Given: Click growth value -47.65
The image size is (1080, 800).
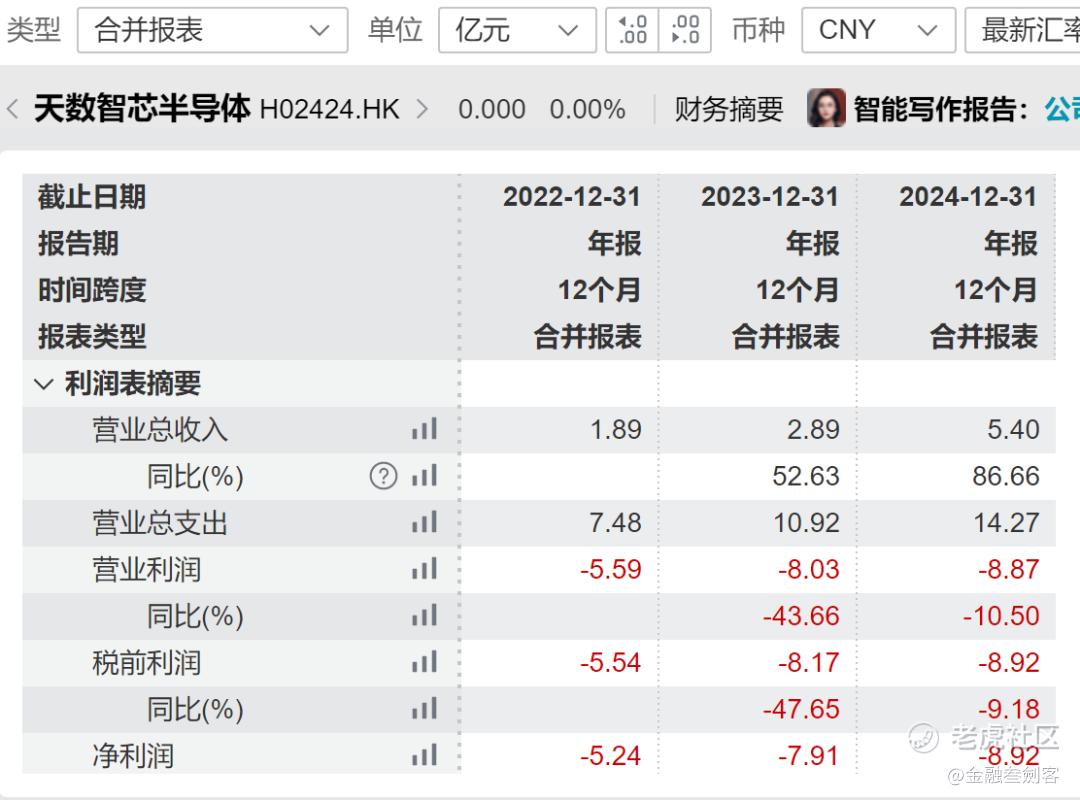Looking at the screenshot, I should 802,709.
